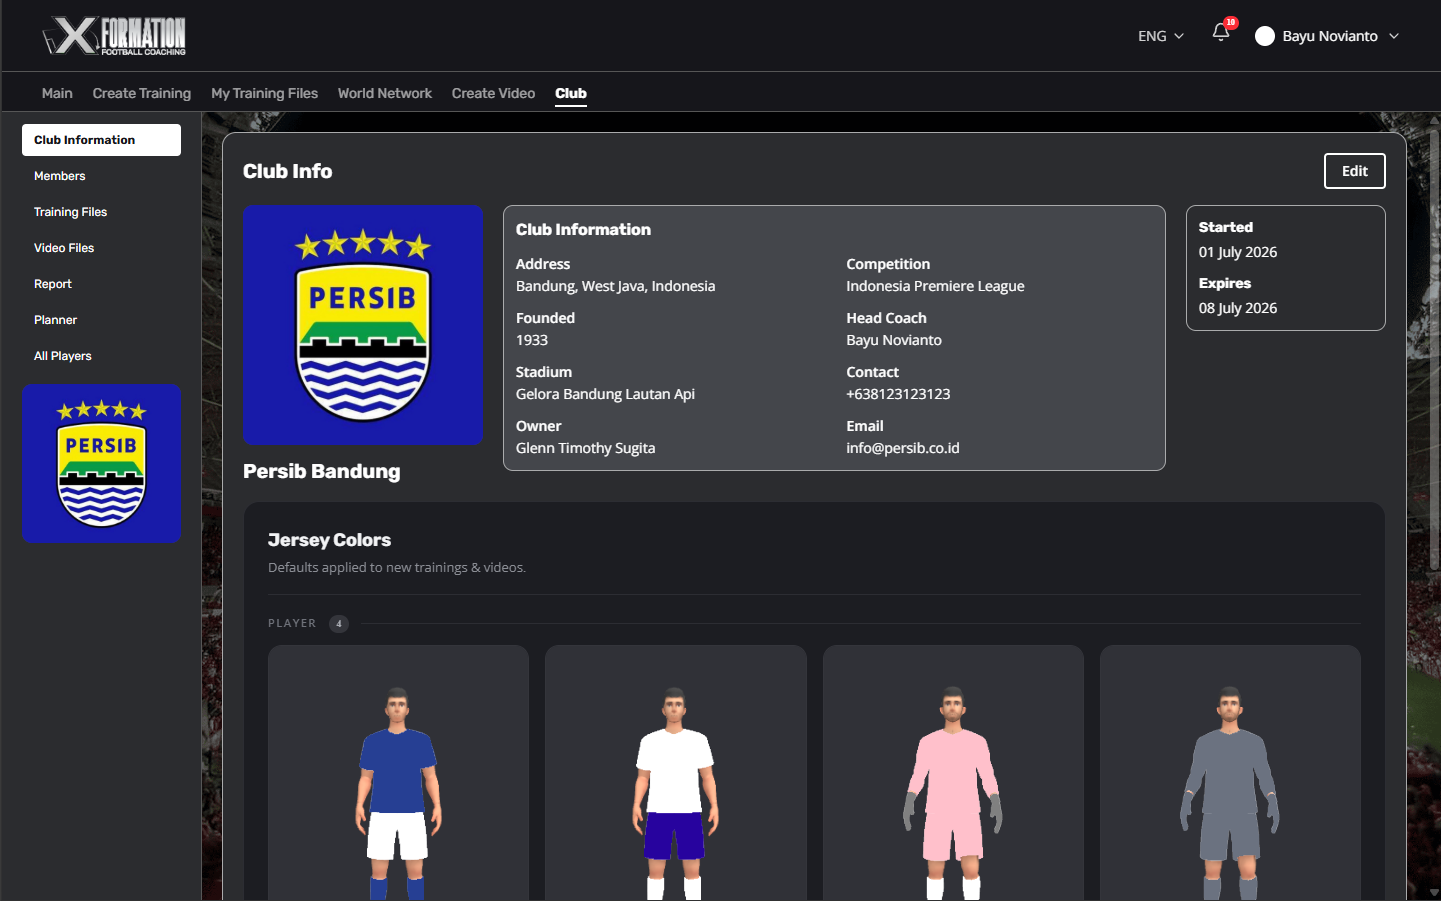Click the contact number +638123123123
The width and height of the screenshot is (1441, 901).
[898, 394]
